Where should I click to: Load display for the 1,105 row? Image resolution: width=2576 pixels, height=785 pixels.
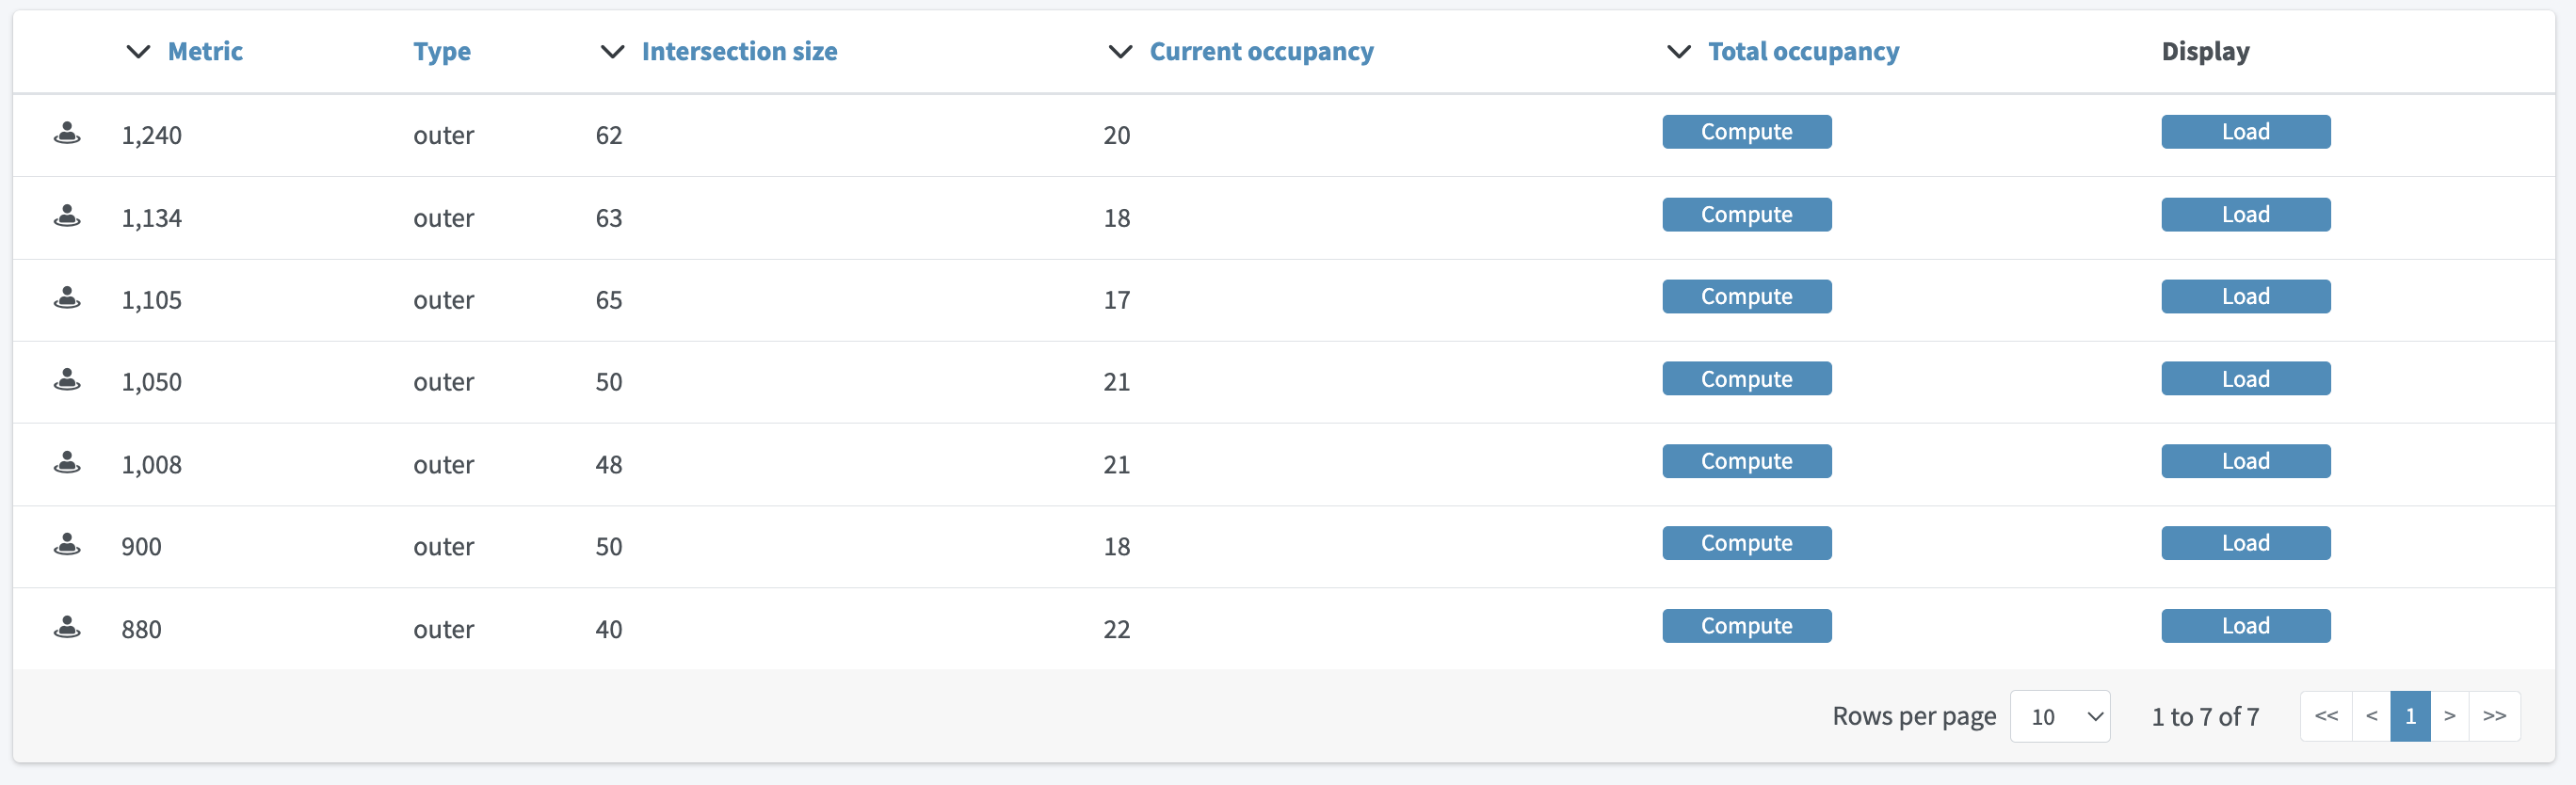pyautogui.click(x=2245, y=297)
